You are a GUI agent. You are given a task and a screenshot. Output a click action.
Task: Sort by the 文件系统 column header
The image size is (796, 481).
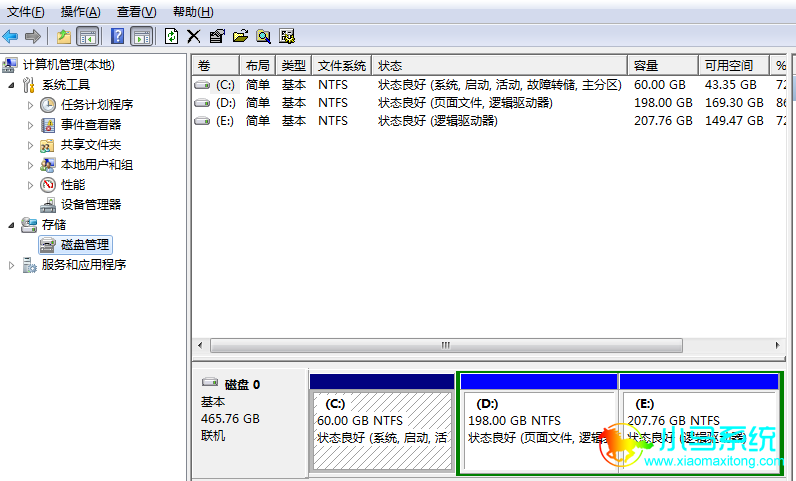tap(342, 66)
